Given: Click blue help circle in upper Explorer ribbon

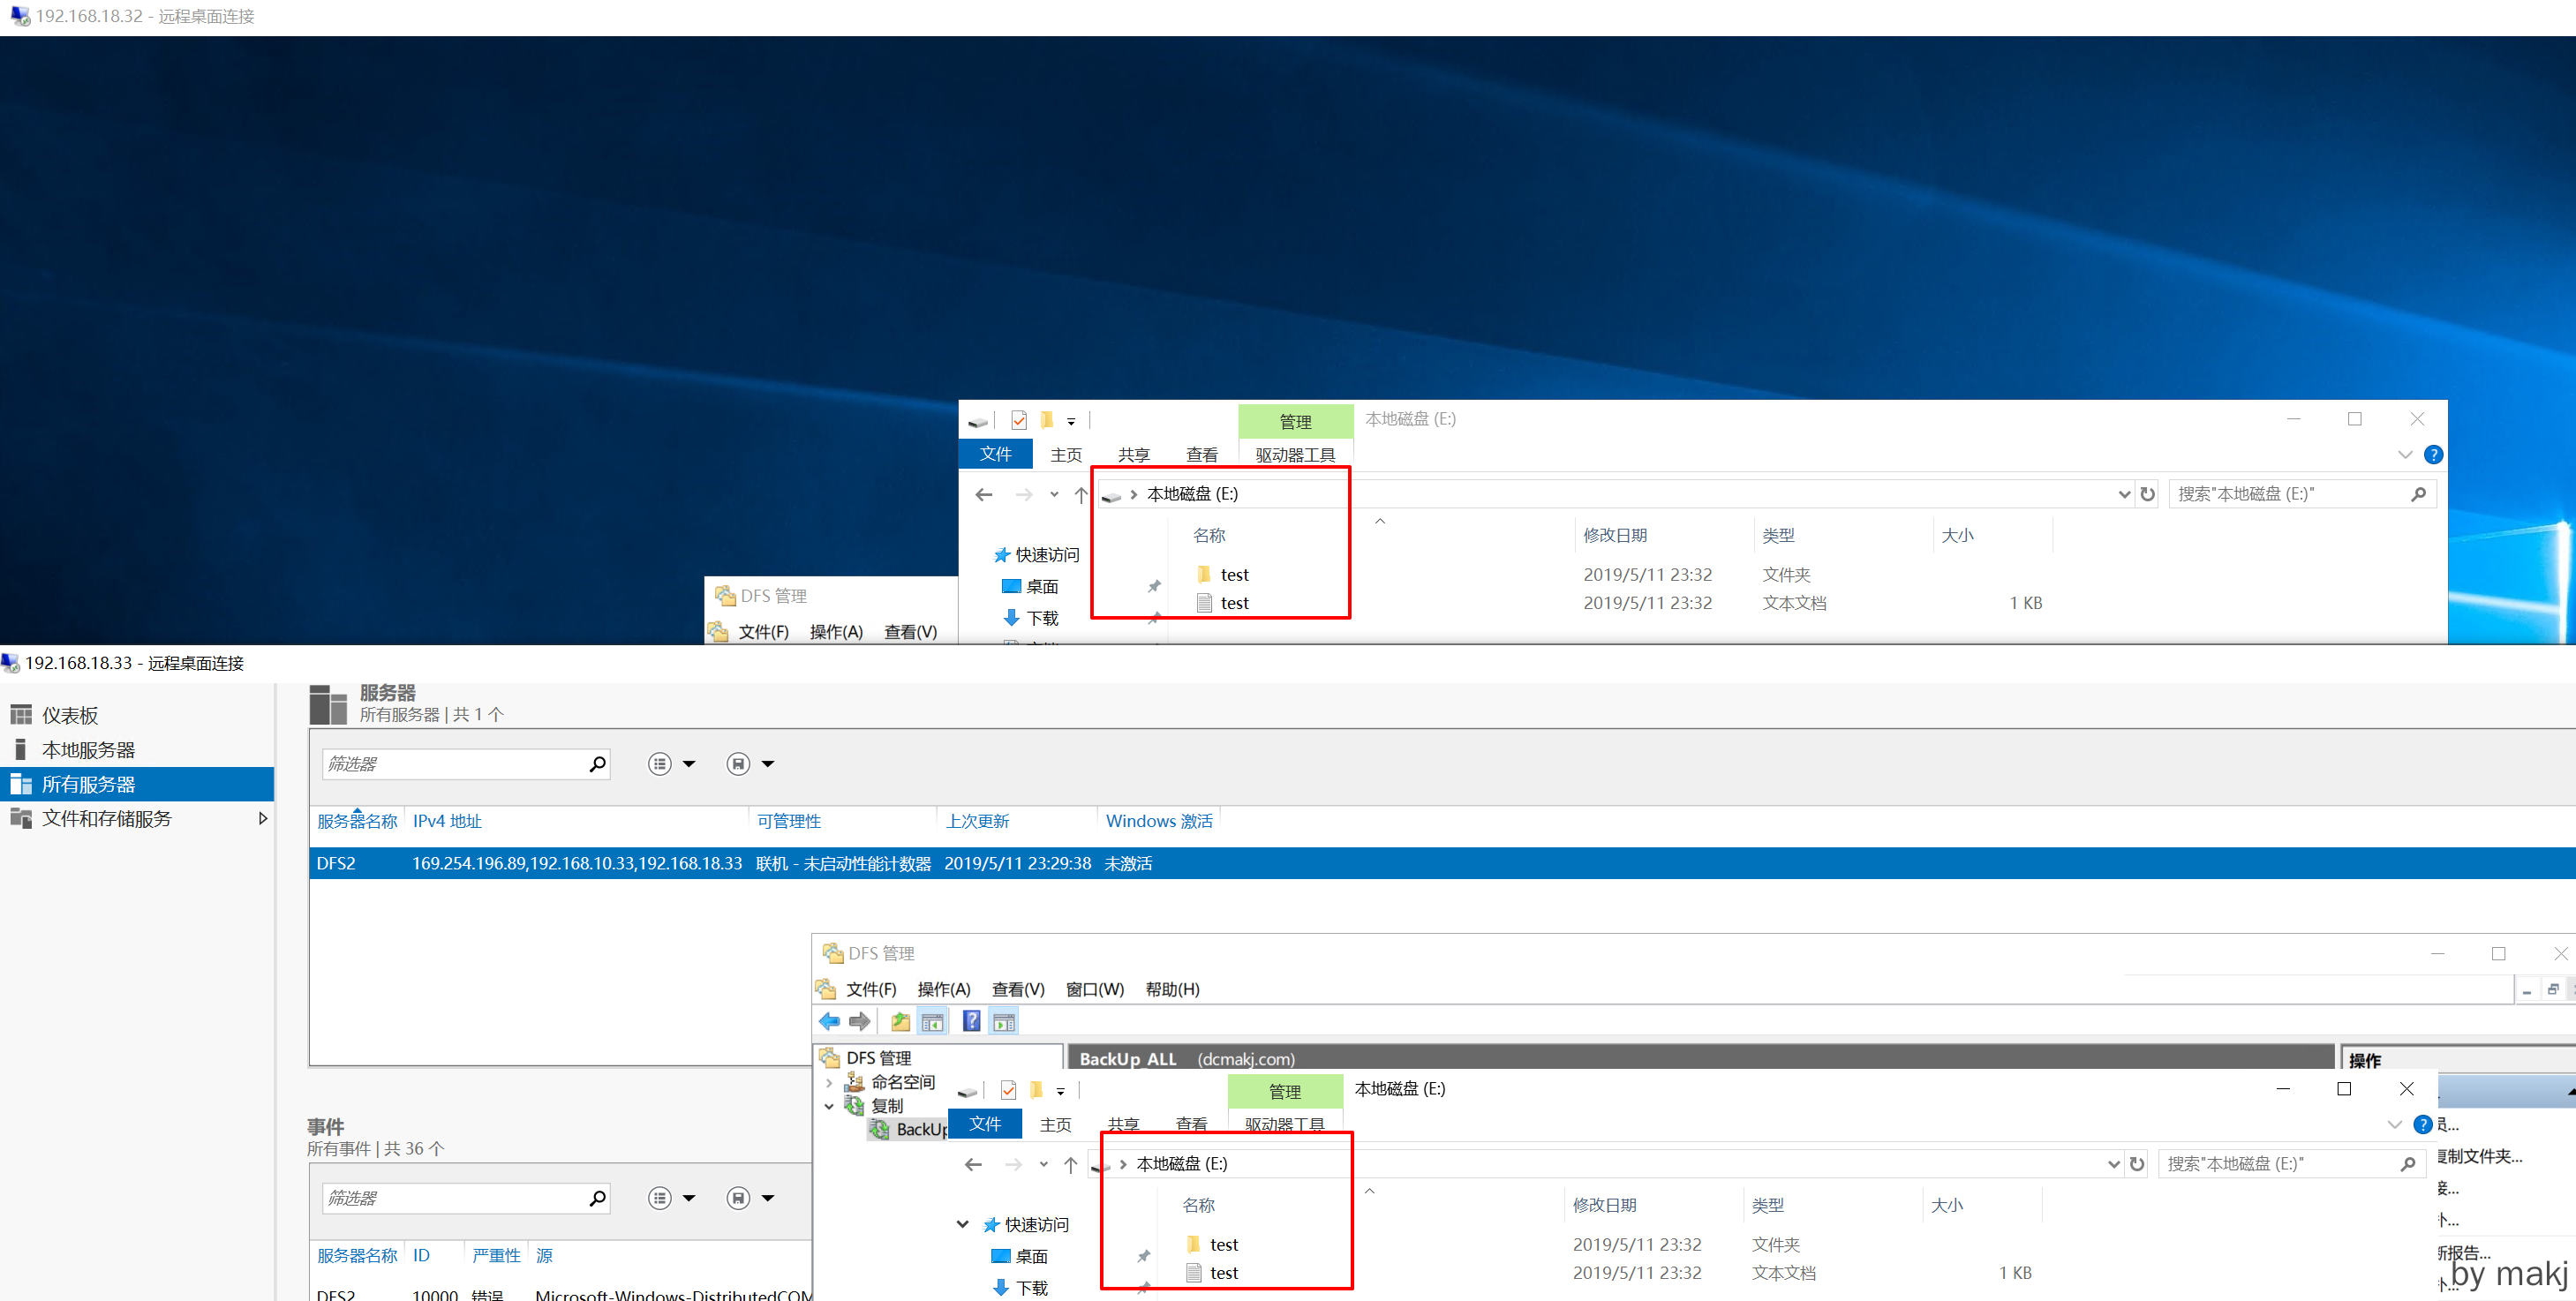Looking at the screenshot, I should [x=2433, y=455].
